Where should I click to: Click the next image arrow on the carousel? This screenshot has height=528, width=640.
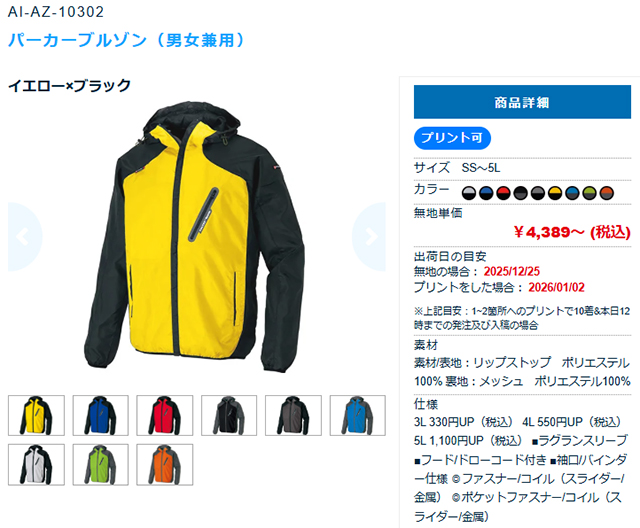(369, 237)
